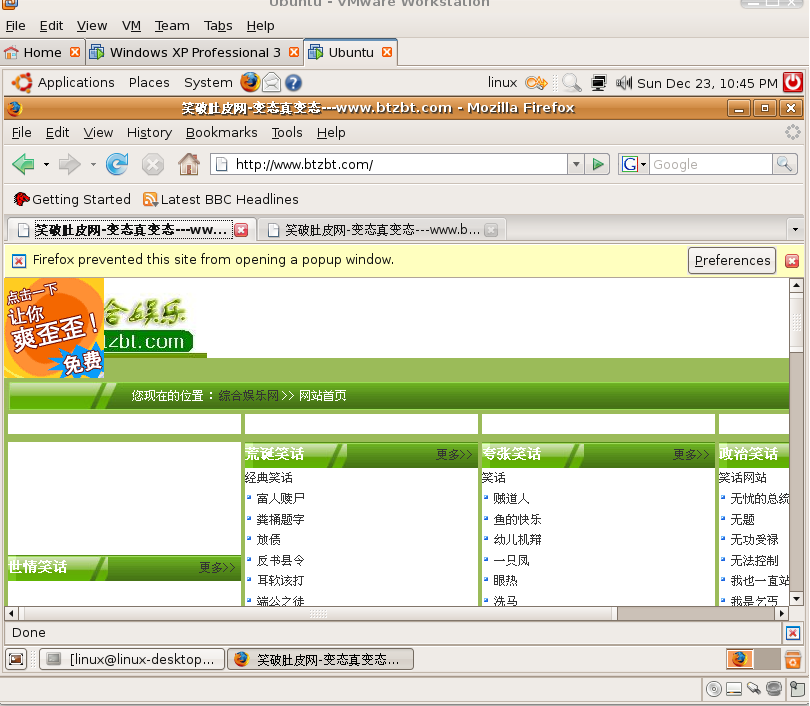This screenshot has height=706, width=810.
Task: Click the Preferences button in the popup bar
Action: pos(732,260)
